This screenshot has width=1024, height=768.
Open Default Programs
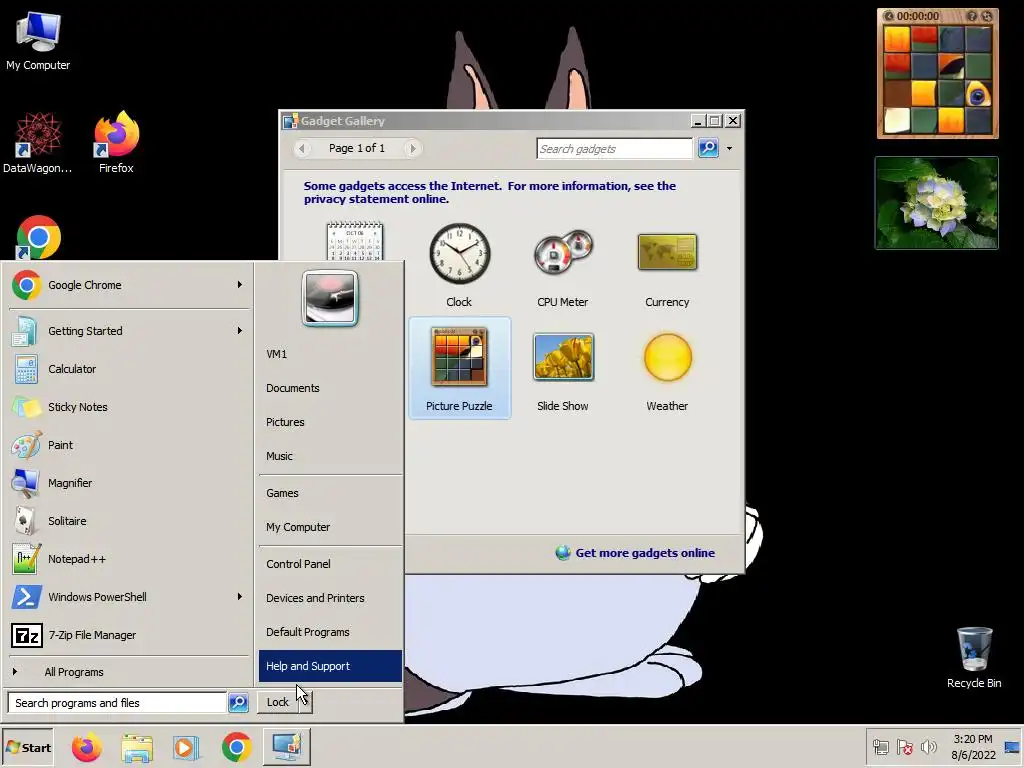(330, 632)
